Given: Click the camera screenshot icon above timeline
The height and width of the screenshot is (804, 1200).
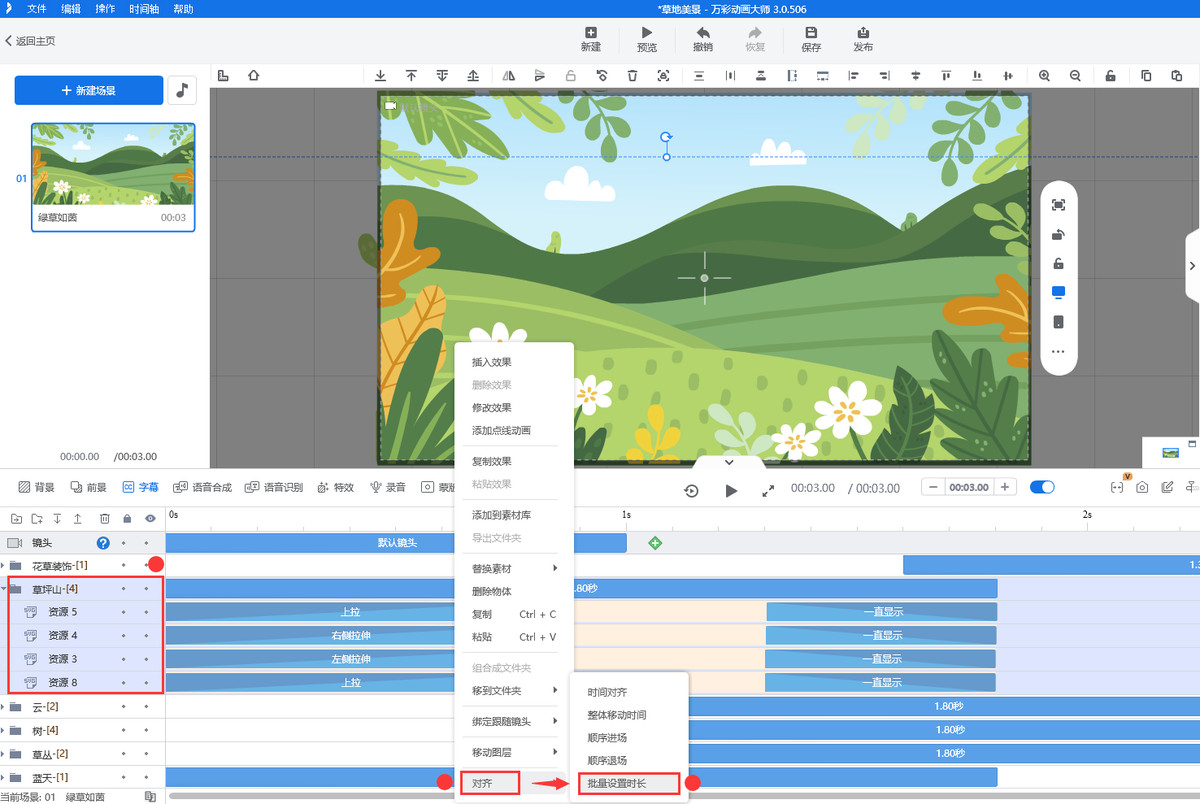Looking at the screenshot, I should point(1142,488).
